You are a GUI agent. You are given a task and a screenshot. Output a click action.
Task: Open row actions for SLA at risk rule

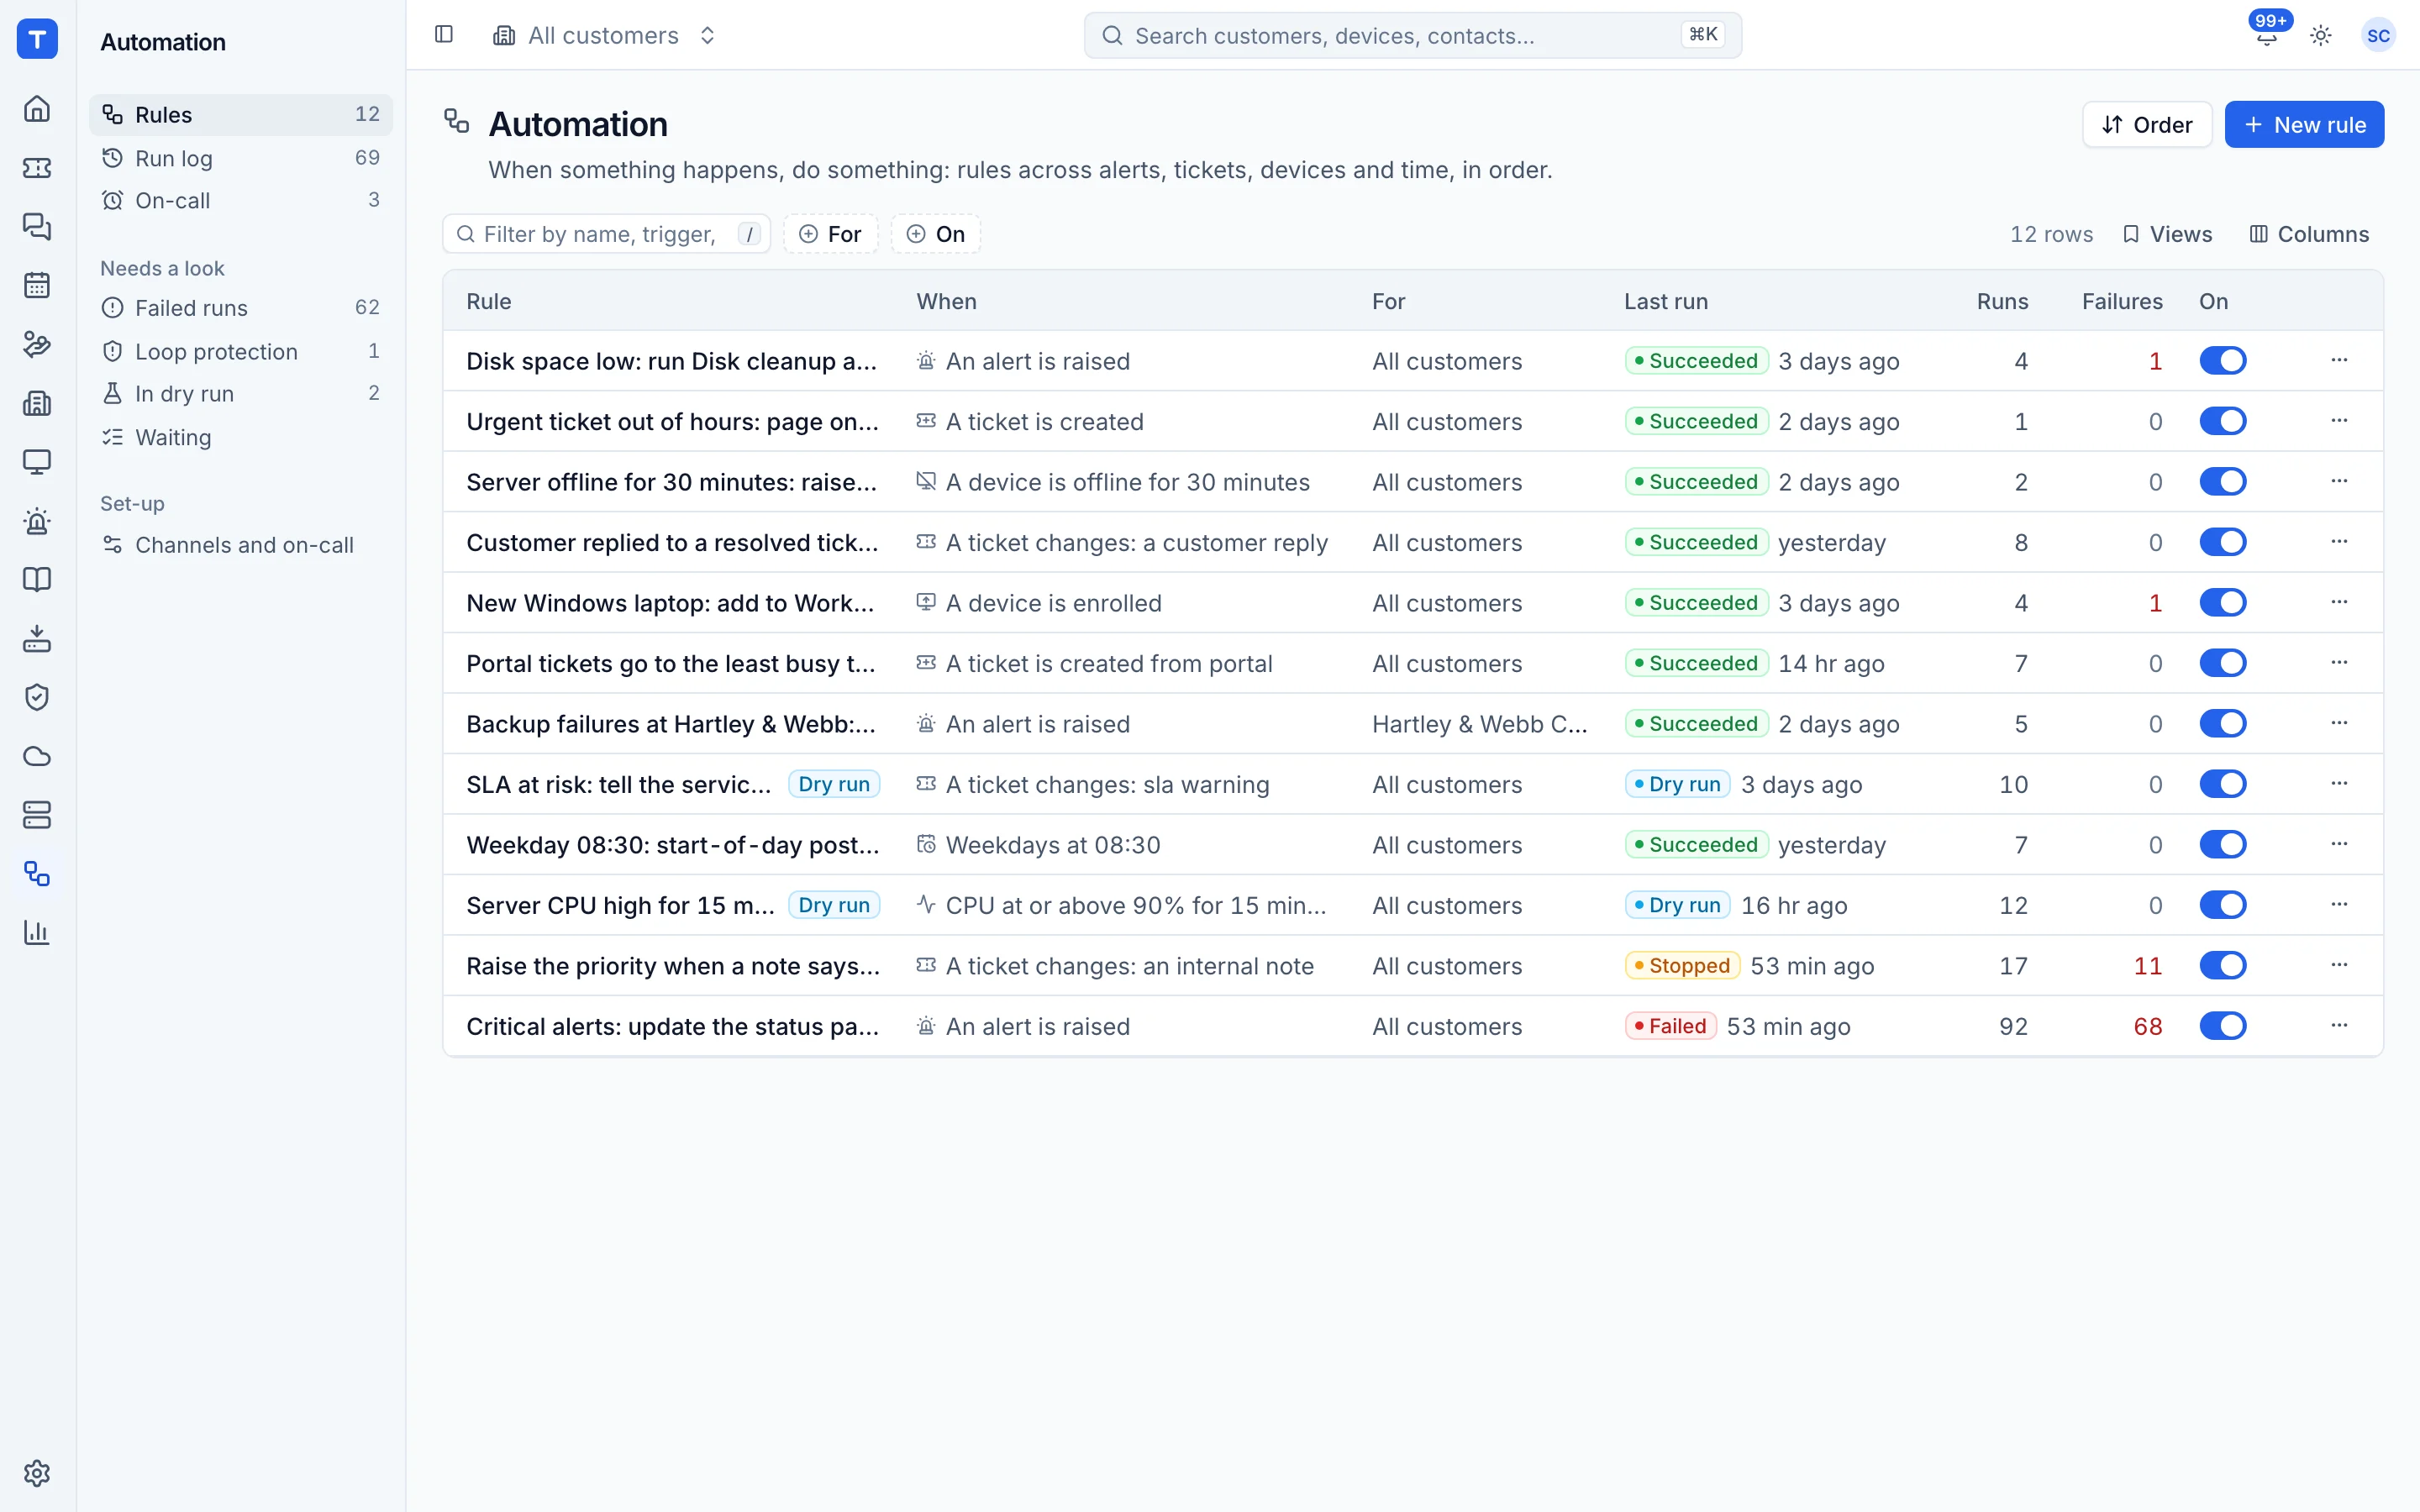pos(2339,783)
